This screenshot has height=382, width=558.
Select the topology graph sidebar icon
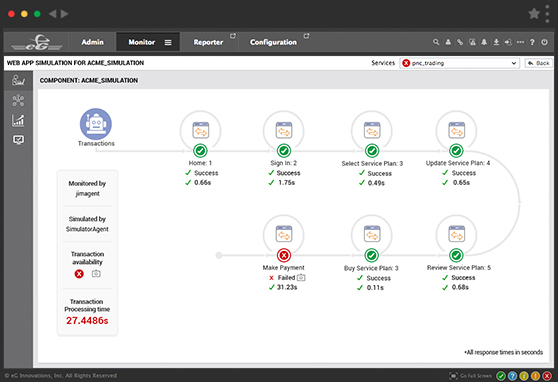click(18, 100)
